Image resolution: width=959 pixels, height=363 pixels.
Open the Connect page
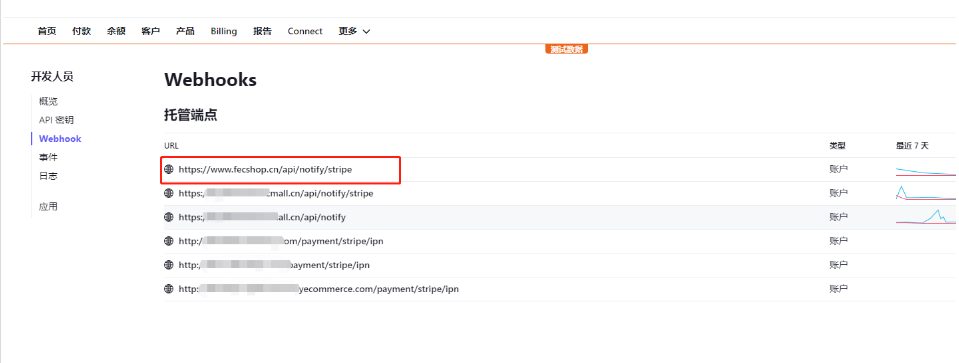point(305,31)
